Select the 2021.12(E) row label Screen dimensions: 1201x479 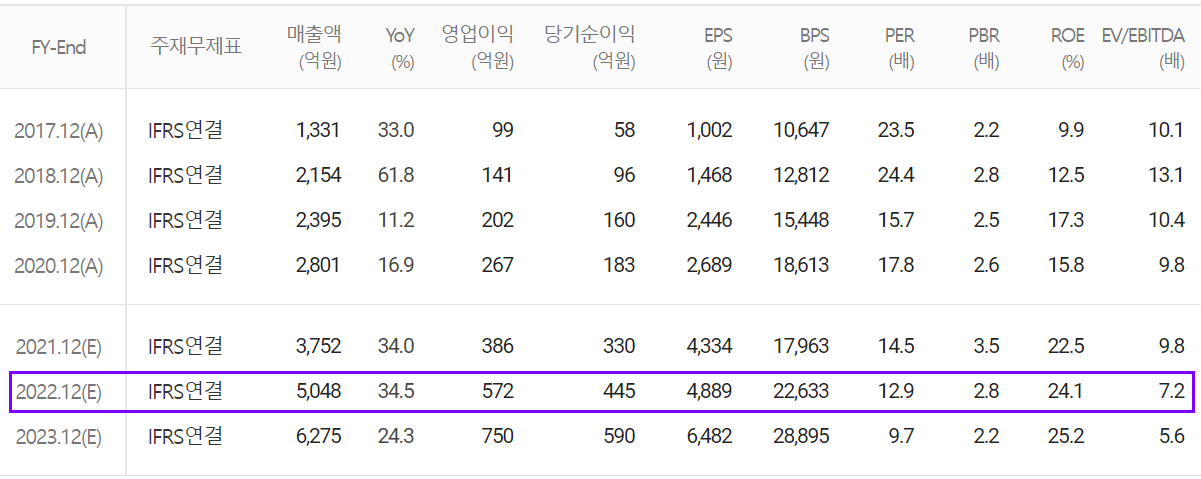coord(59,346)
